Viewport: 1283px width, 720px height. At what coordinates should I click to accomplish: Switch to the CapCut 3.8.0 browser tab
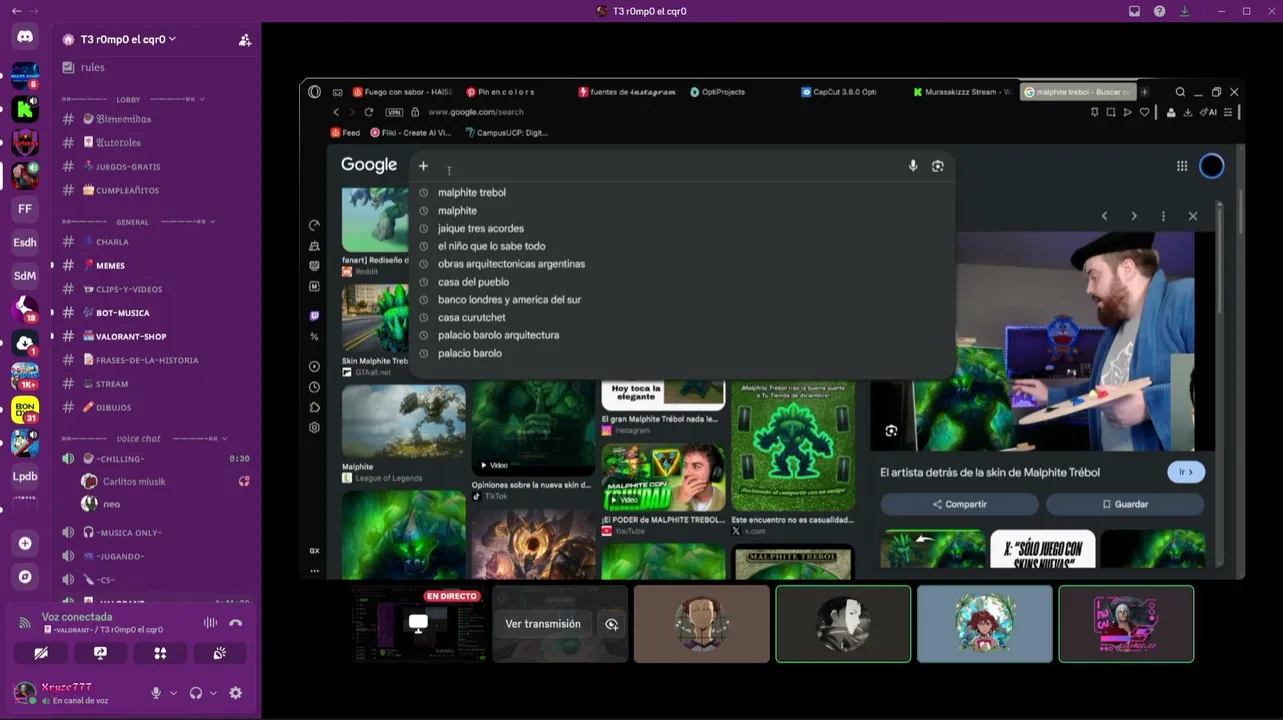click(x=838, y=92)
